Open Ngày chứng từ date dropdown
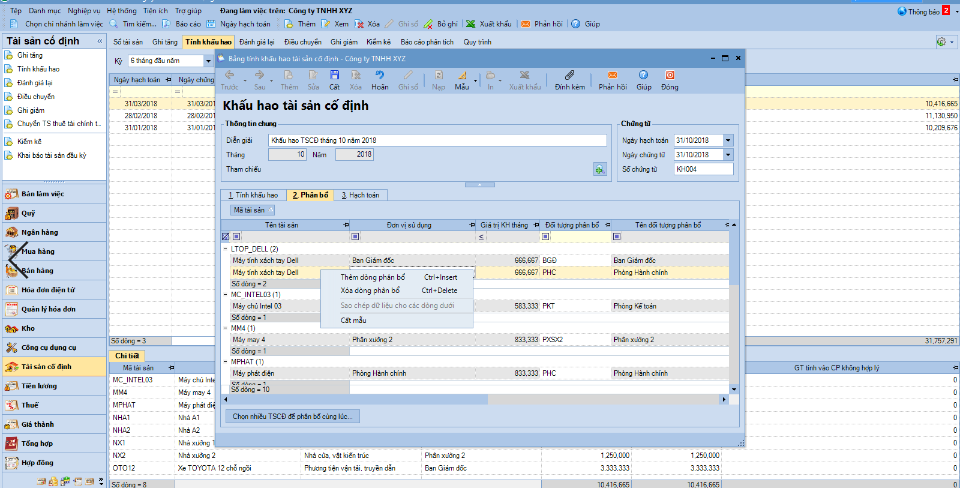The width and height of the screenshot is (961, 488). pyautogui.click(x=728, y=155)
